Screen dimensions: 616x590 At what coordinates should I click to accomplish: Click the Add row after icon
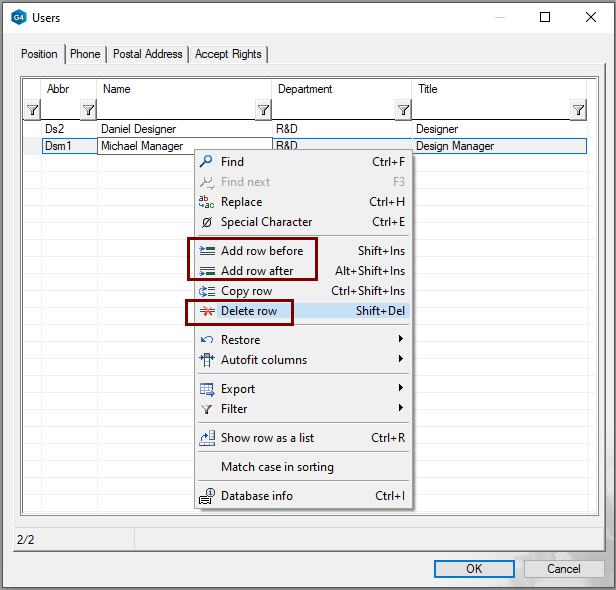[207, 271]
